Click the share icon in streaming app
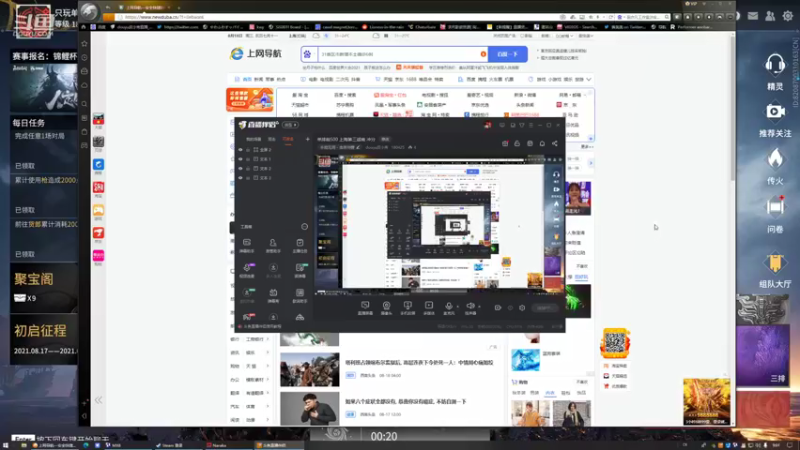 point(555,144)
